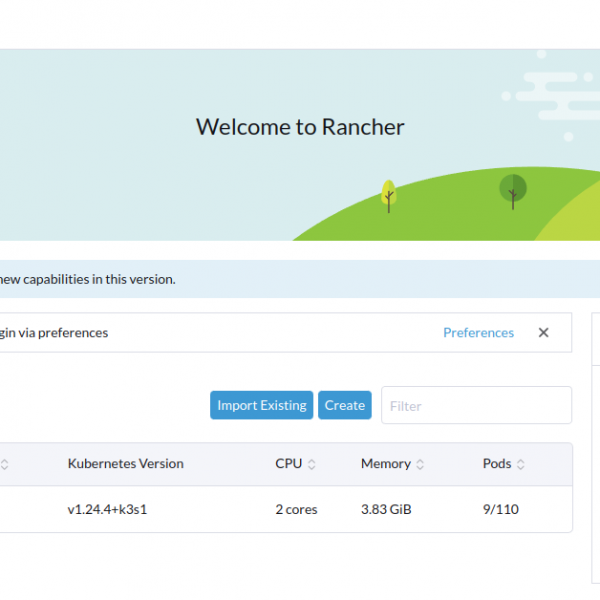Click the 2 cores CPU value

coord(296,509)
